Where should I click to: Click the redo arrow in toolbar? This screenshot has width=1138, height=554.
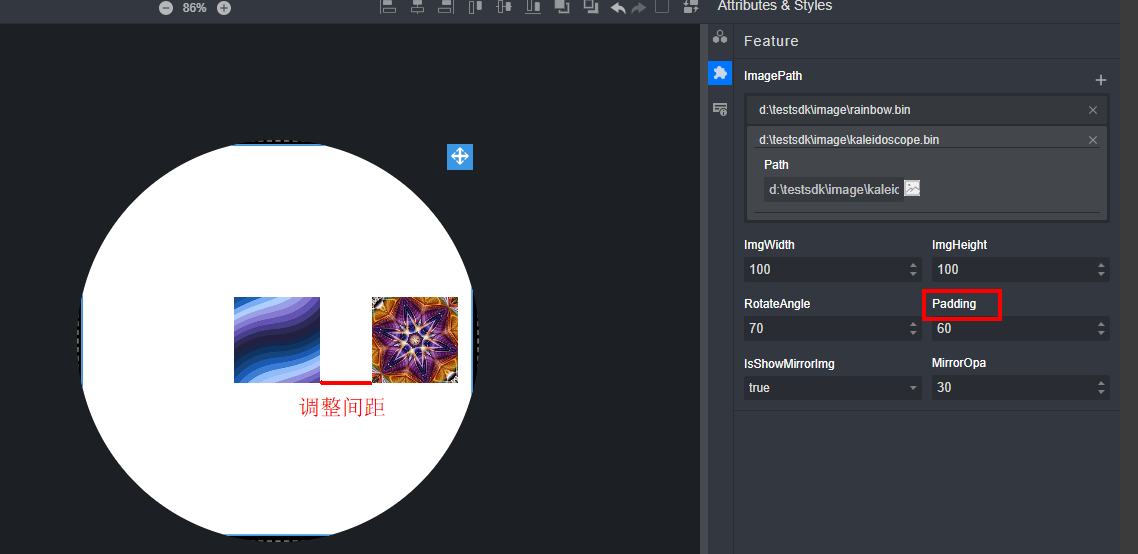point(639,8)
